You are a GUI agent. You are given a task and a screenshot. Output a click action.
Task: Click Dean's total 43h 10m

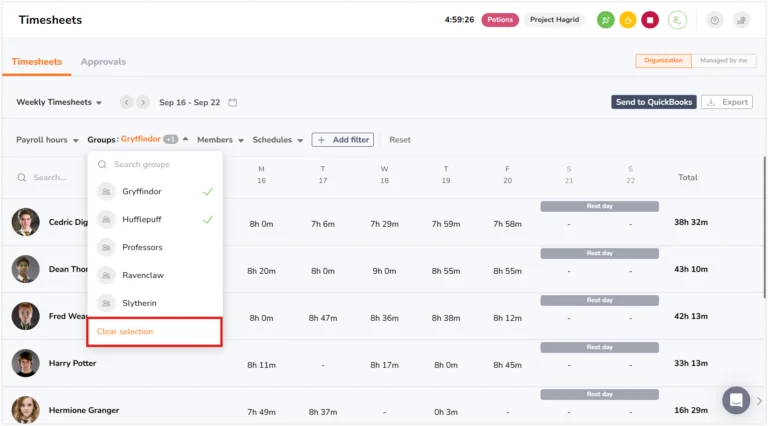pyautogui.click(x=691, y=269)
